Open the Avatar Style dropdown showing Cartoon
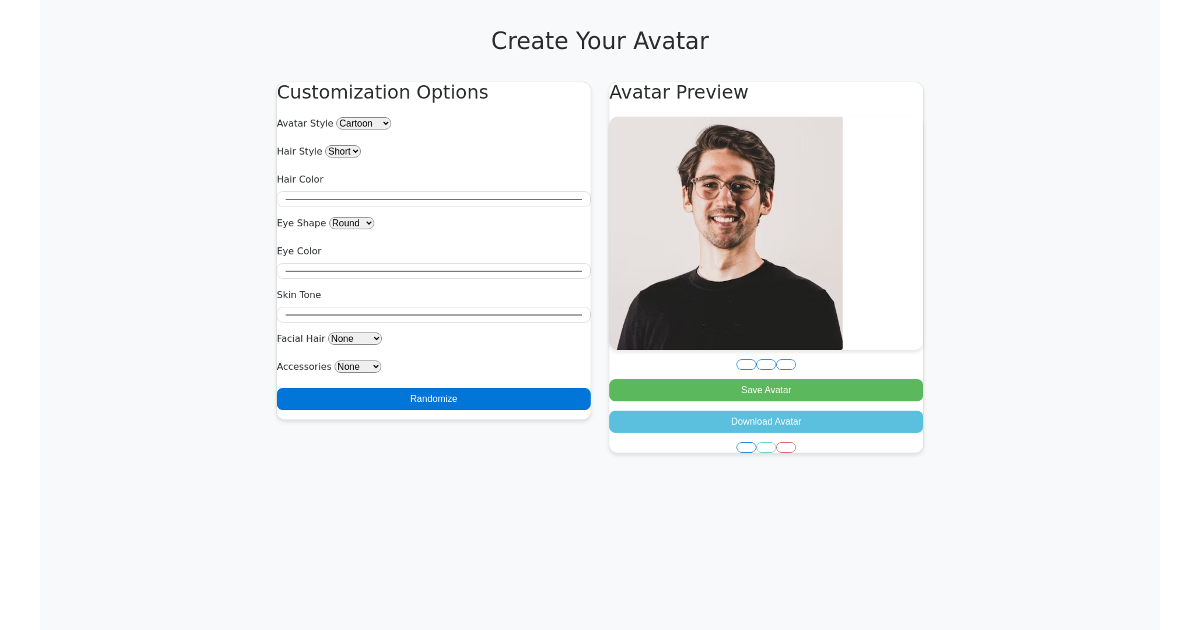The width and height of the screenshot is (1200, 630). click(363, 123)
